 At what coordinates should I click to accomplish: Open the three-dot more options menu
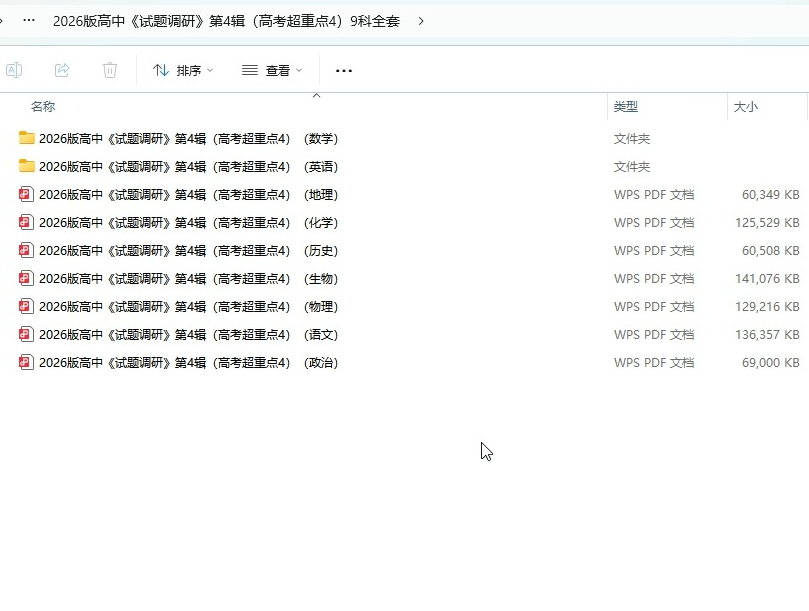344,71
